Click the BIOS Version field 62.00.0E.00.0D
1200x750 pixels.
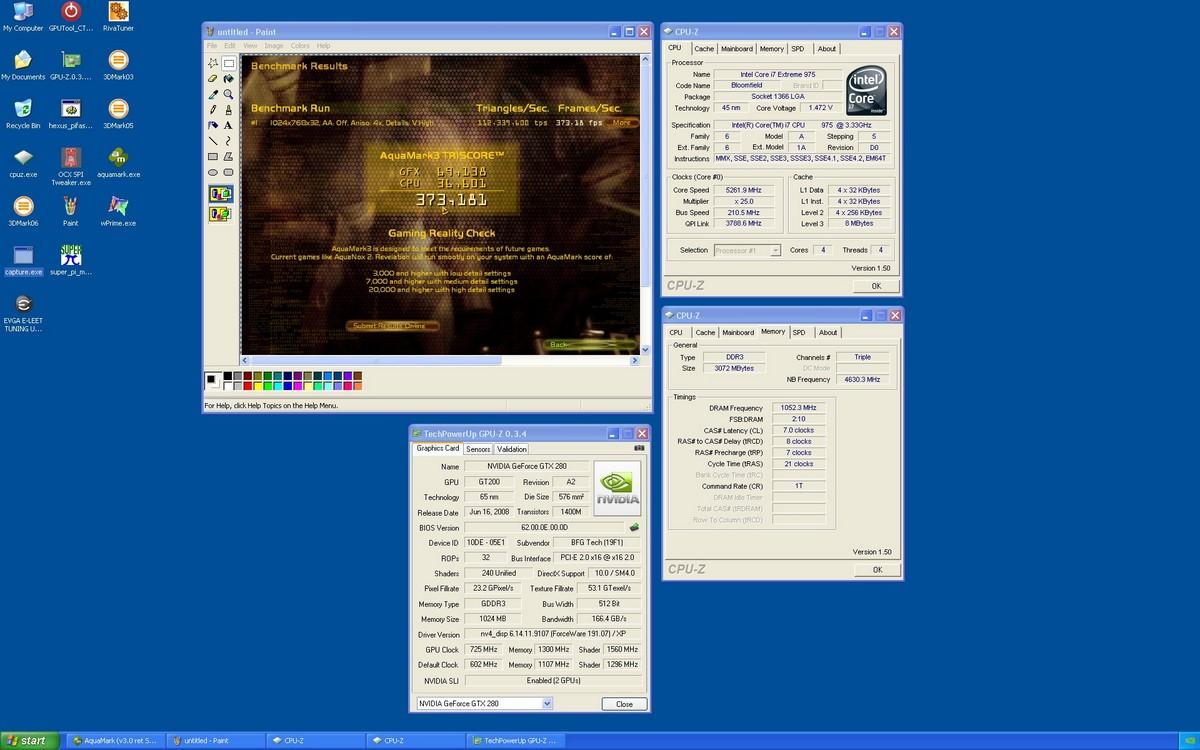(544, 527)
